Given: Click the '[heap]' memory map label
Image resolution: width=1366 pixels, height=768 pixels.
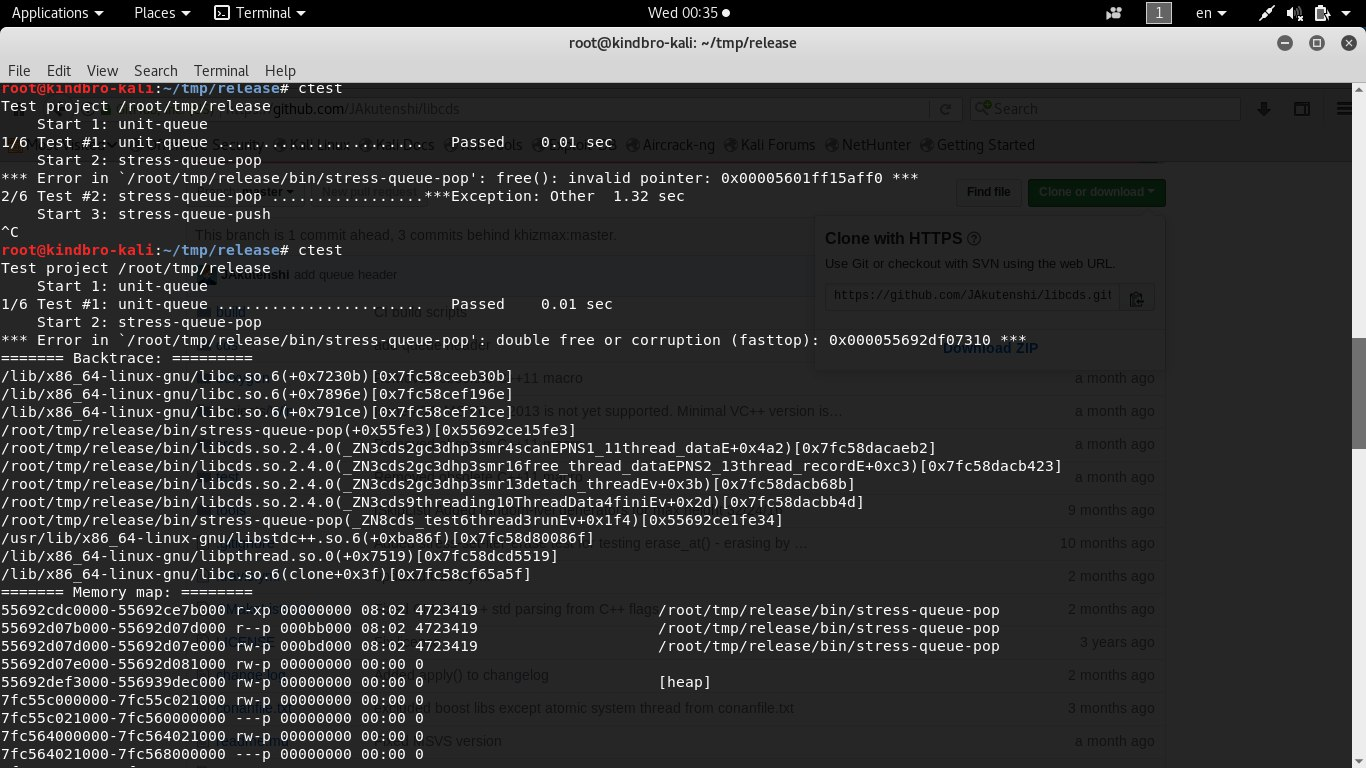Looking at the screenshot, I should pos(685,682).
